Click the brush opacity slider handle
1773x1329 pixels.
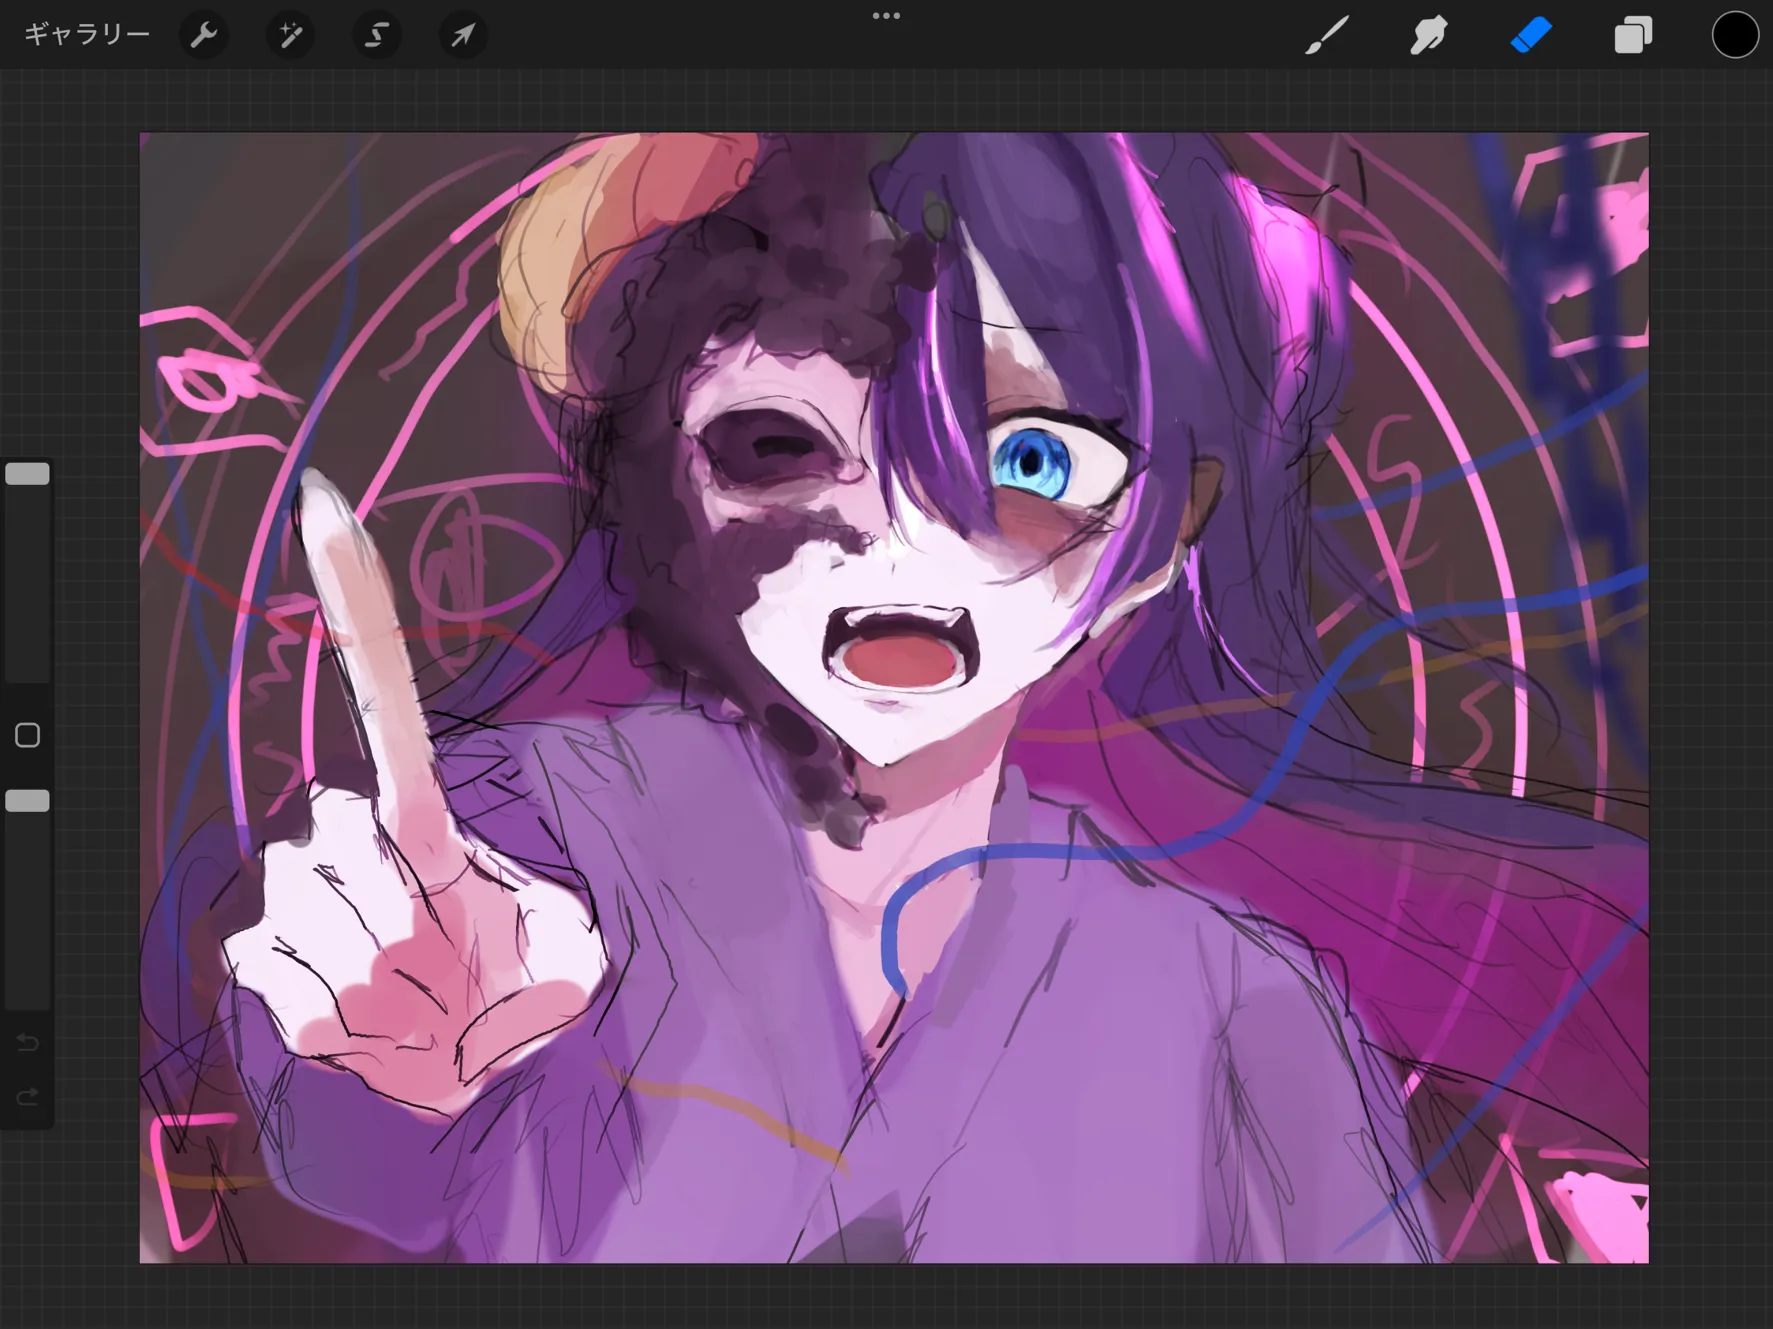click(x=28, y=801)
